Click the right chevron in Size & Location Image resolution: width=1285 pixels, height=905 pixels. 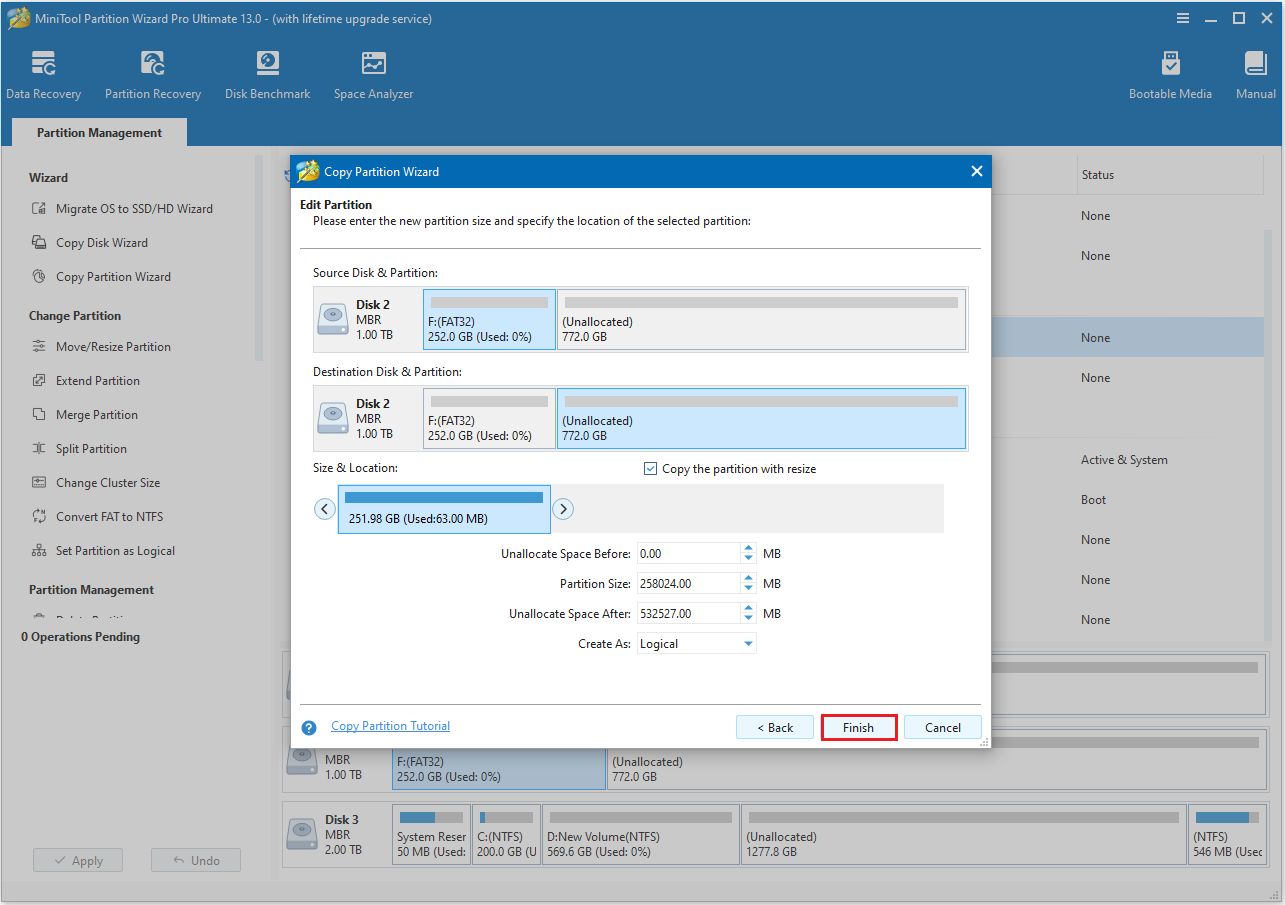563,508
